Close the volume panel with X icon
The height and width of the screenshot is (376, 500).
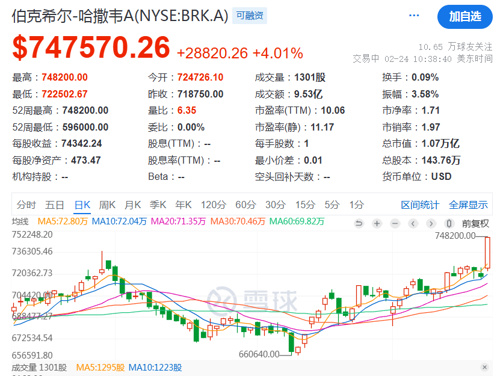point(485,367)
